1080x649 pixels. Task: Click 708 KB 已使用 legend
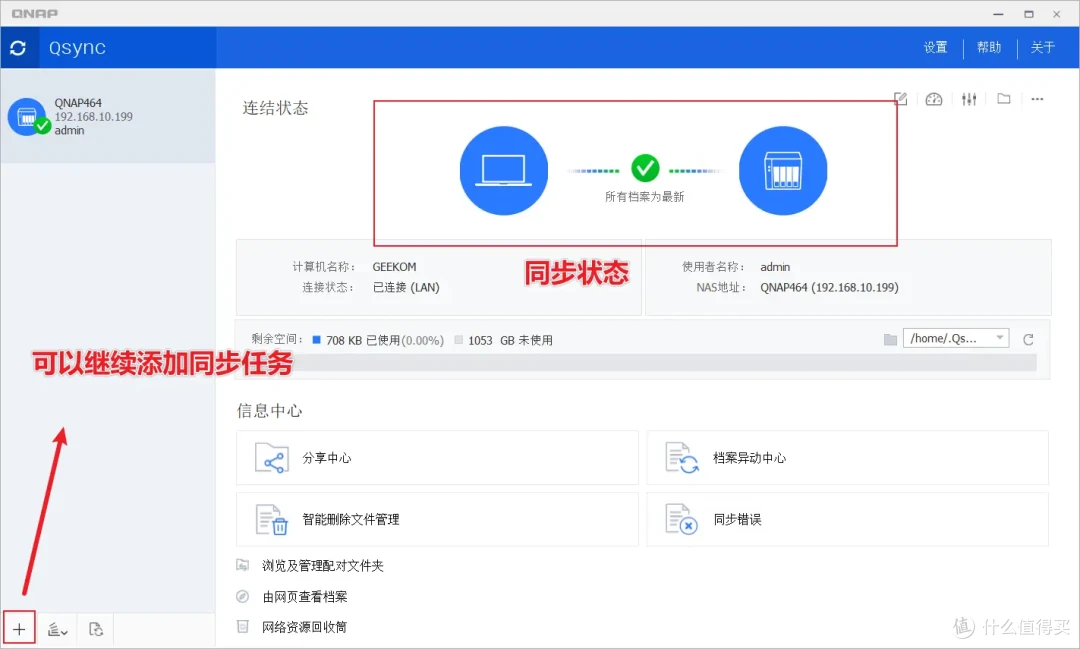[x=378, y=340]
